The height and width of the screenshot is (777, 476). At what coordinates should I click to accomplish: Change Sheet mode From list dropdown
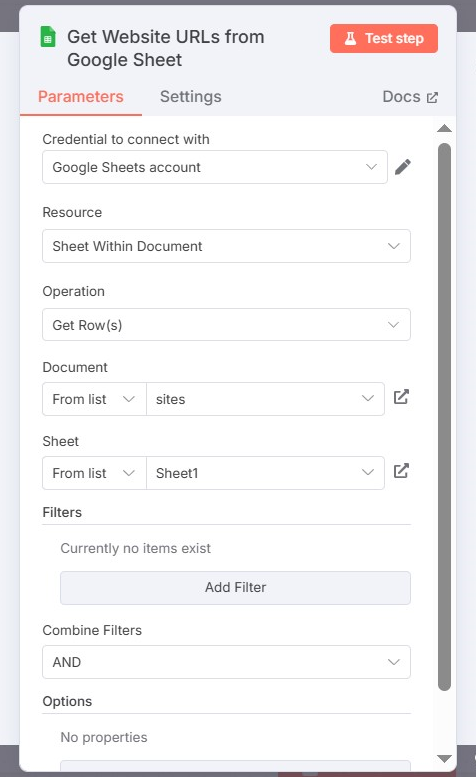point(94,473)
